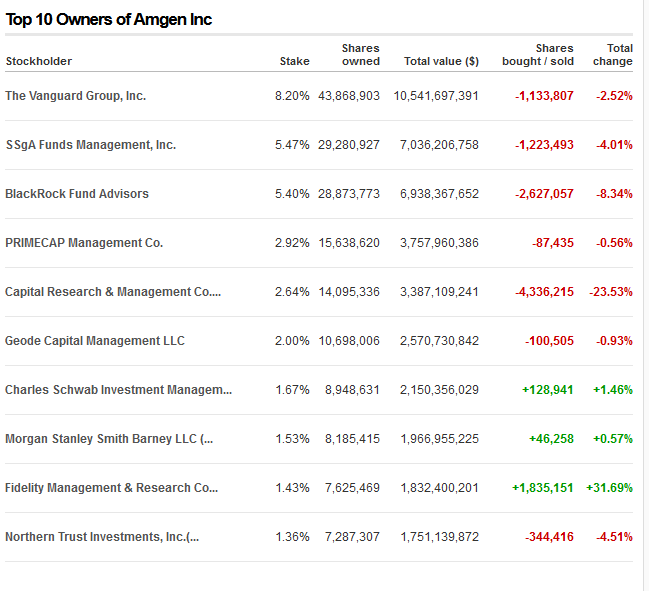Open Charles Schwab Investment Management entry
649x591 pixels.
[x=118, y=390]
